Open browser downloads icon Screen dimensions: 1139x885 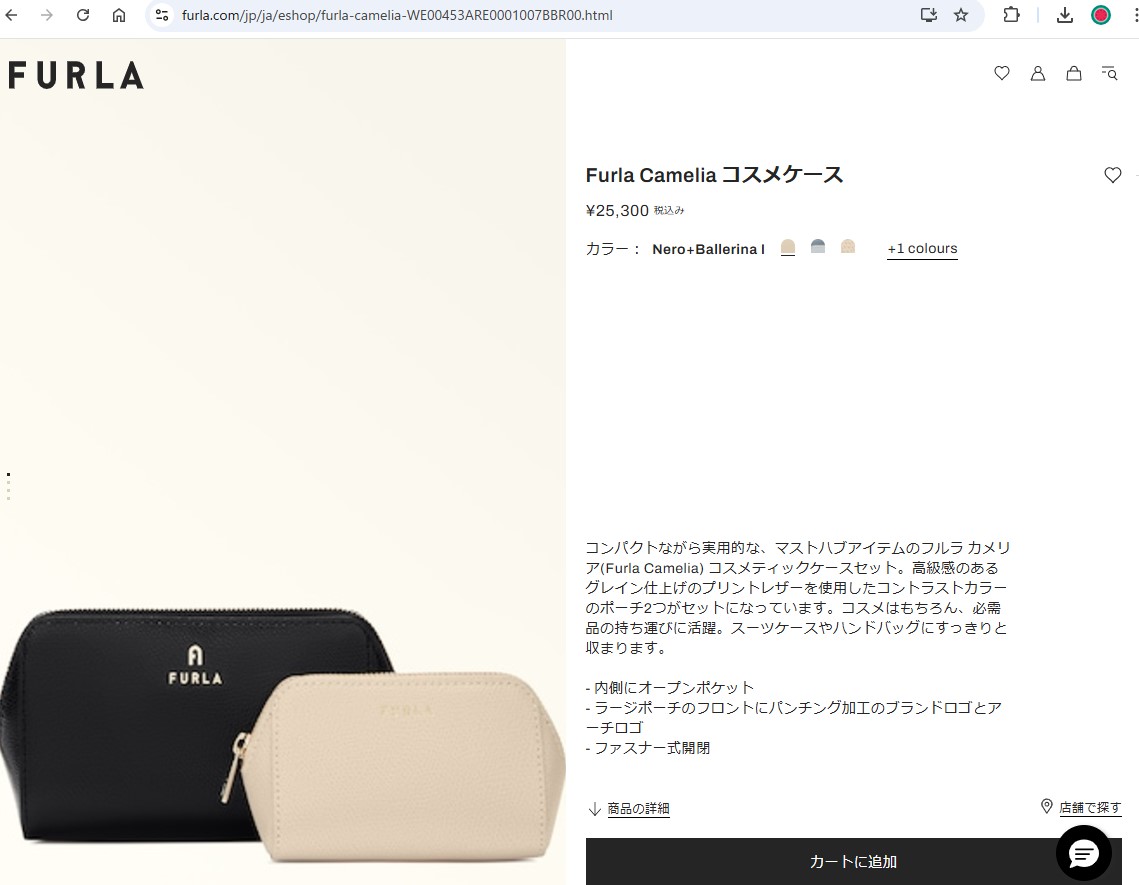pyautogui.click(x=1065, y=15)
